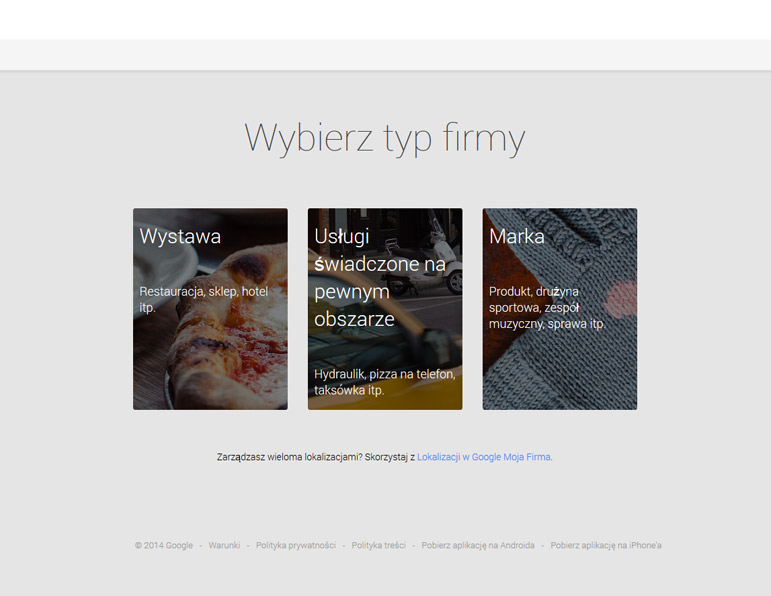This screenshot has width=771, height=596.
Task: Click the Wybierz typ firmy heading
Action: pyautogui.click(x=385, y=138)
